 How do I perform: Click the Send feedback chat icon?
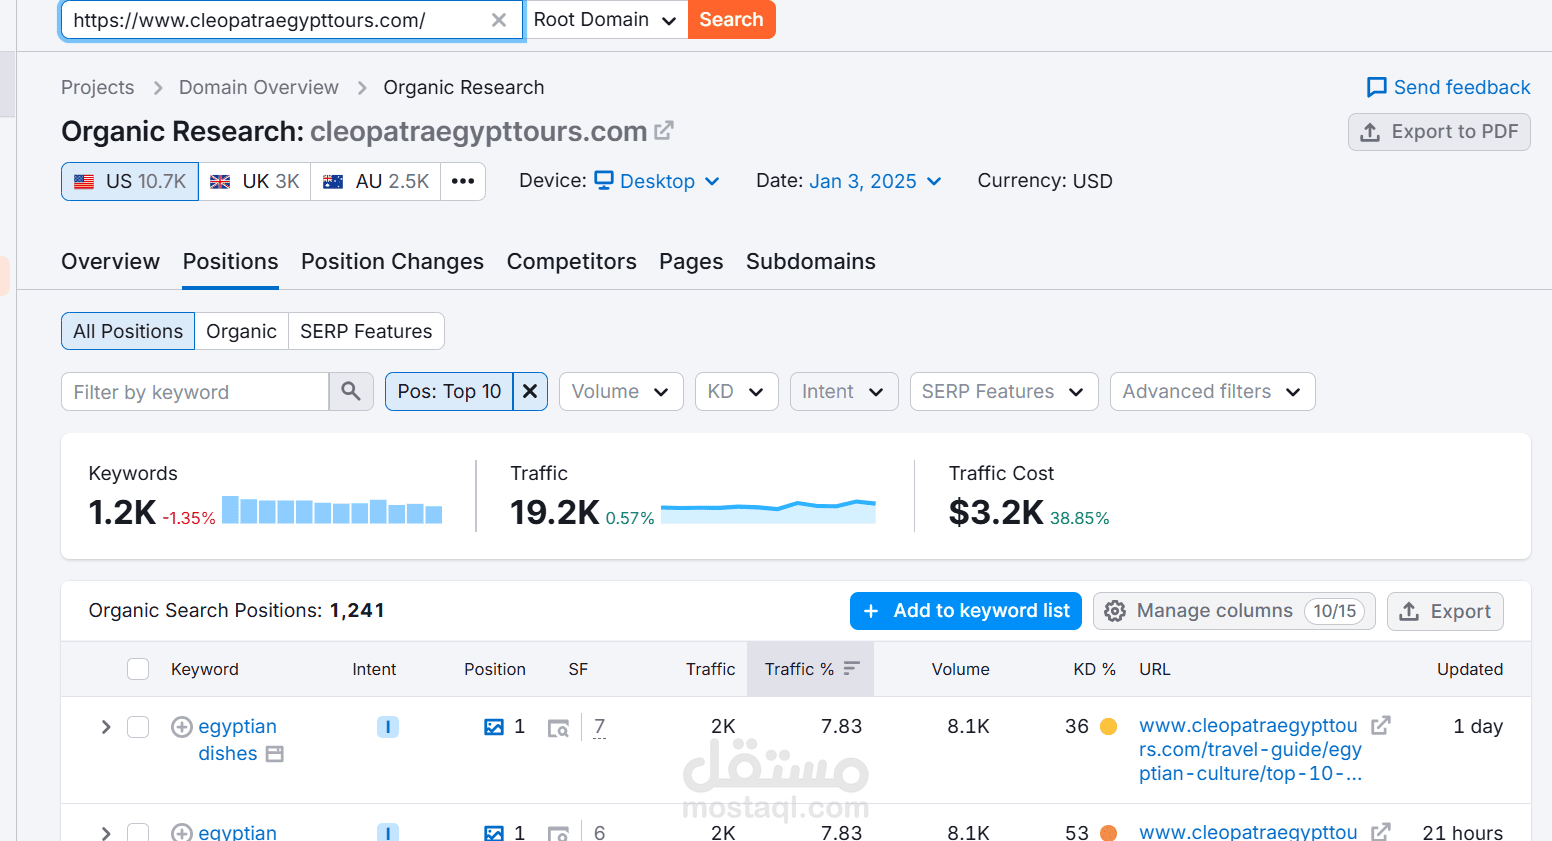tap(1376, 88)
